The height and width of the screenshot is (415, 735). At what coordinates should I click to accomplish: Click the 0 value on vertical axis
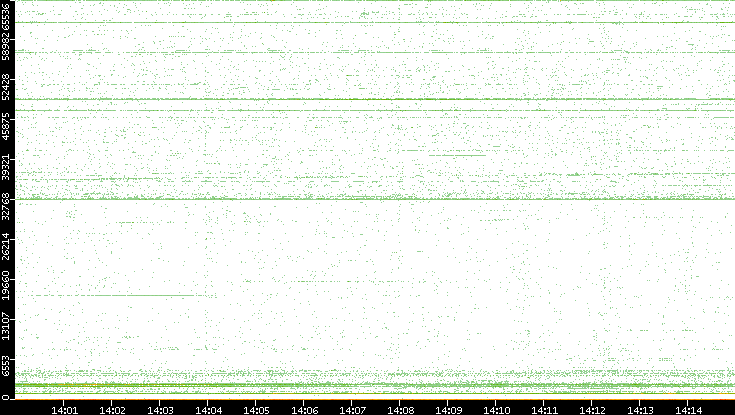coord(5,398)
